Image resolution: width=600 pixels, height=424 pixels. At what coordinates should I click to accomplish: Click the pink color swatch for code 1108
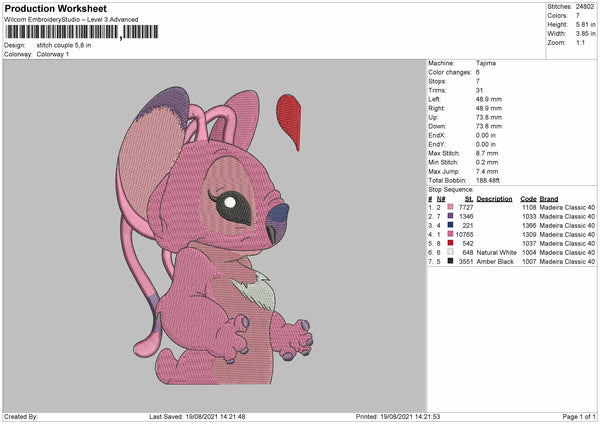click(450, 207)
